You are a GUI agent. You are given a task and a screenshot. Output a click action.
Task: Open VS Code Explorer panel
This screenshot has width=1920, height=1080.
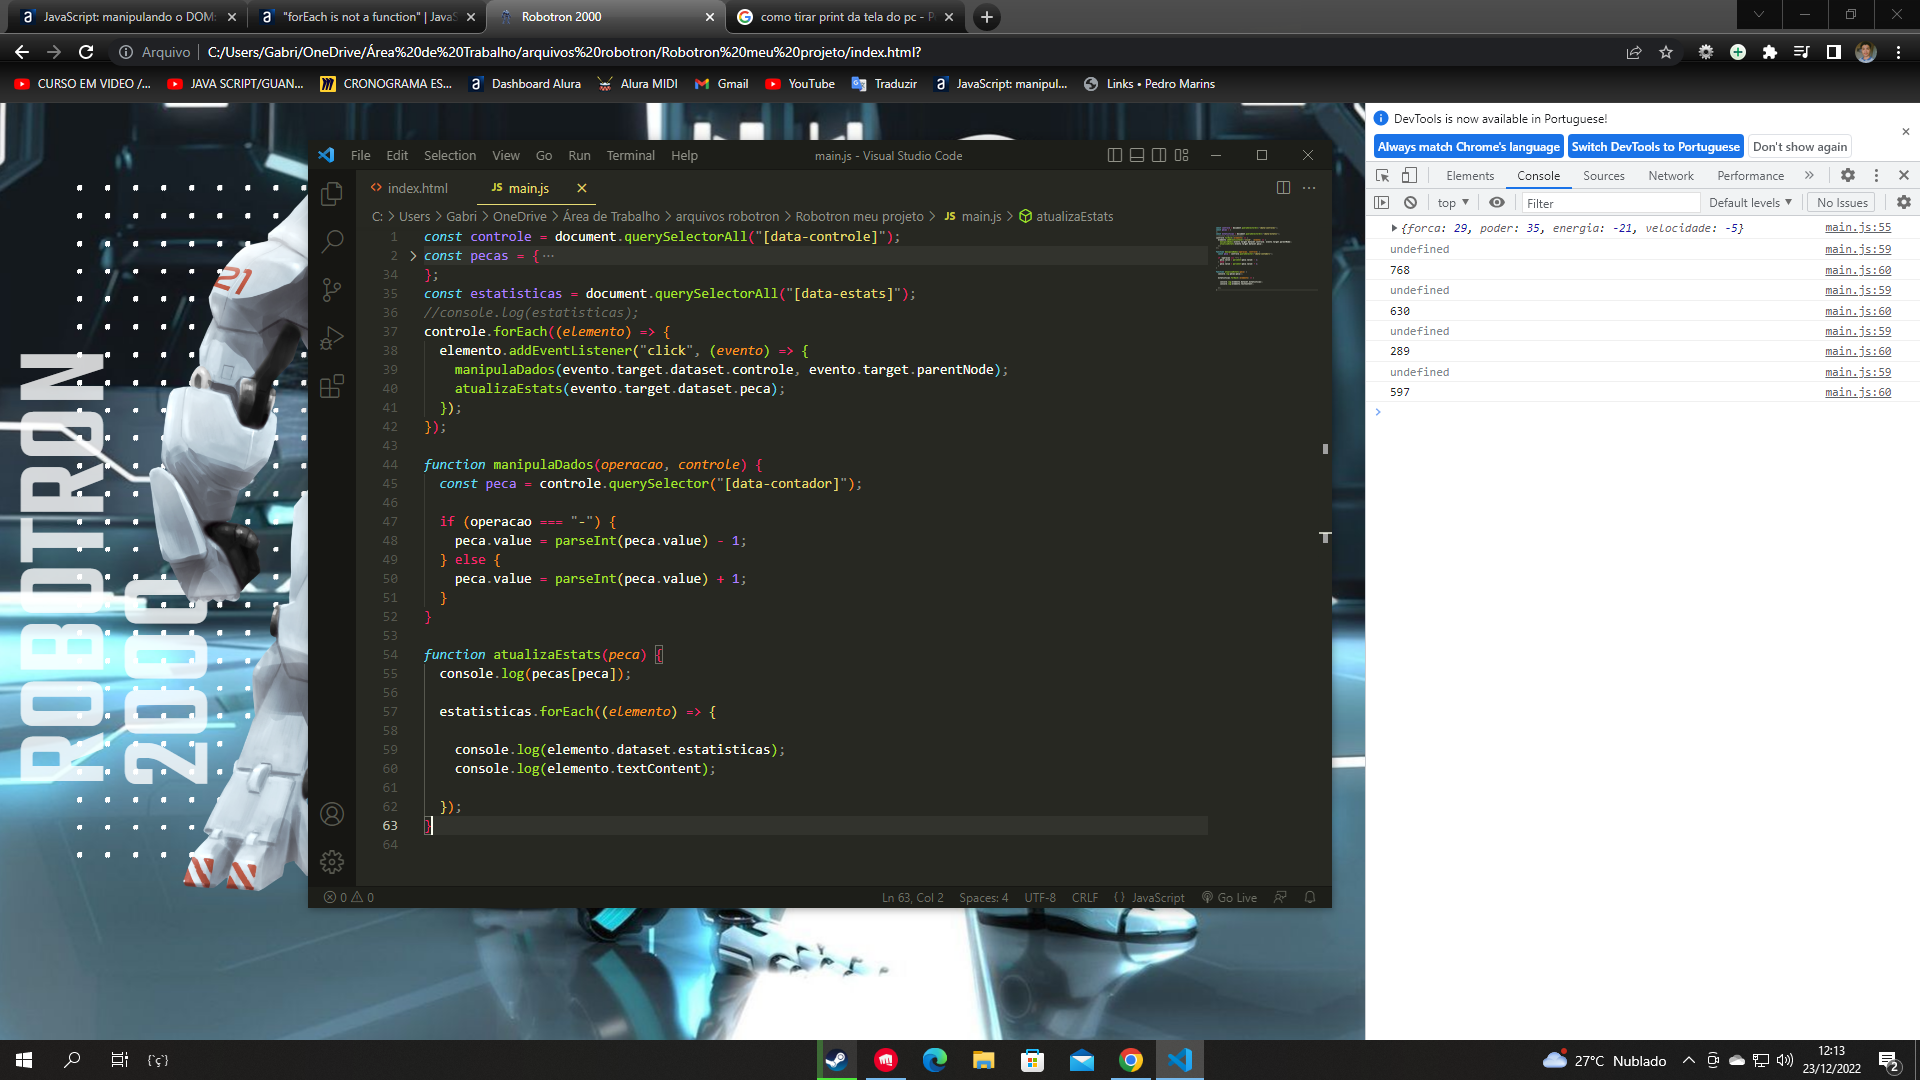coord(332,194)
